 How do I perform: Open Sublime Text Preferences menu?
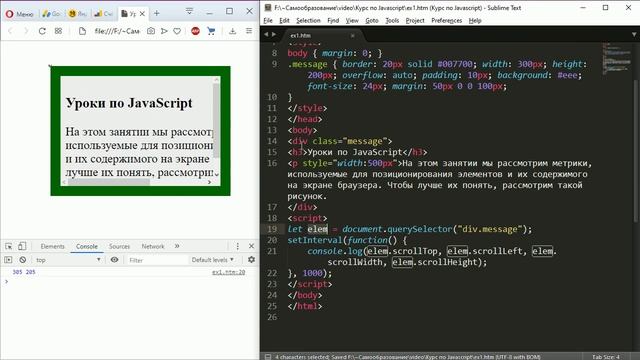447,20
